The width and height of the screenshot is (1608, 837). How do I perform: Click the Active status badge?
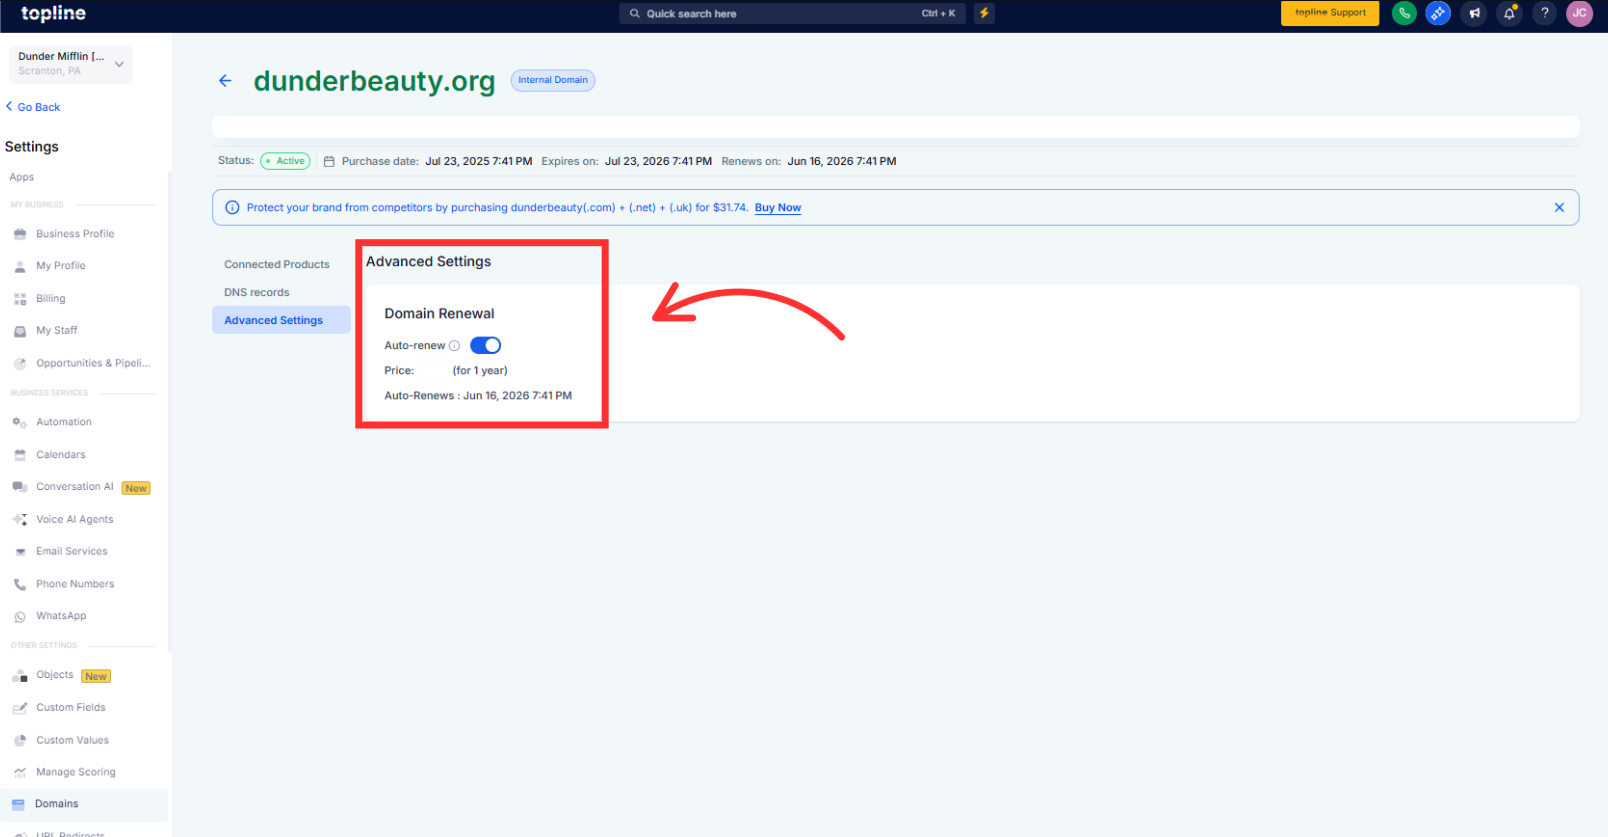(286, 161)
